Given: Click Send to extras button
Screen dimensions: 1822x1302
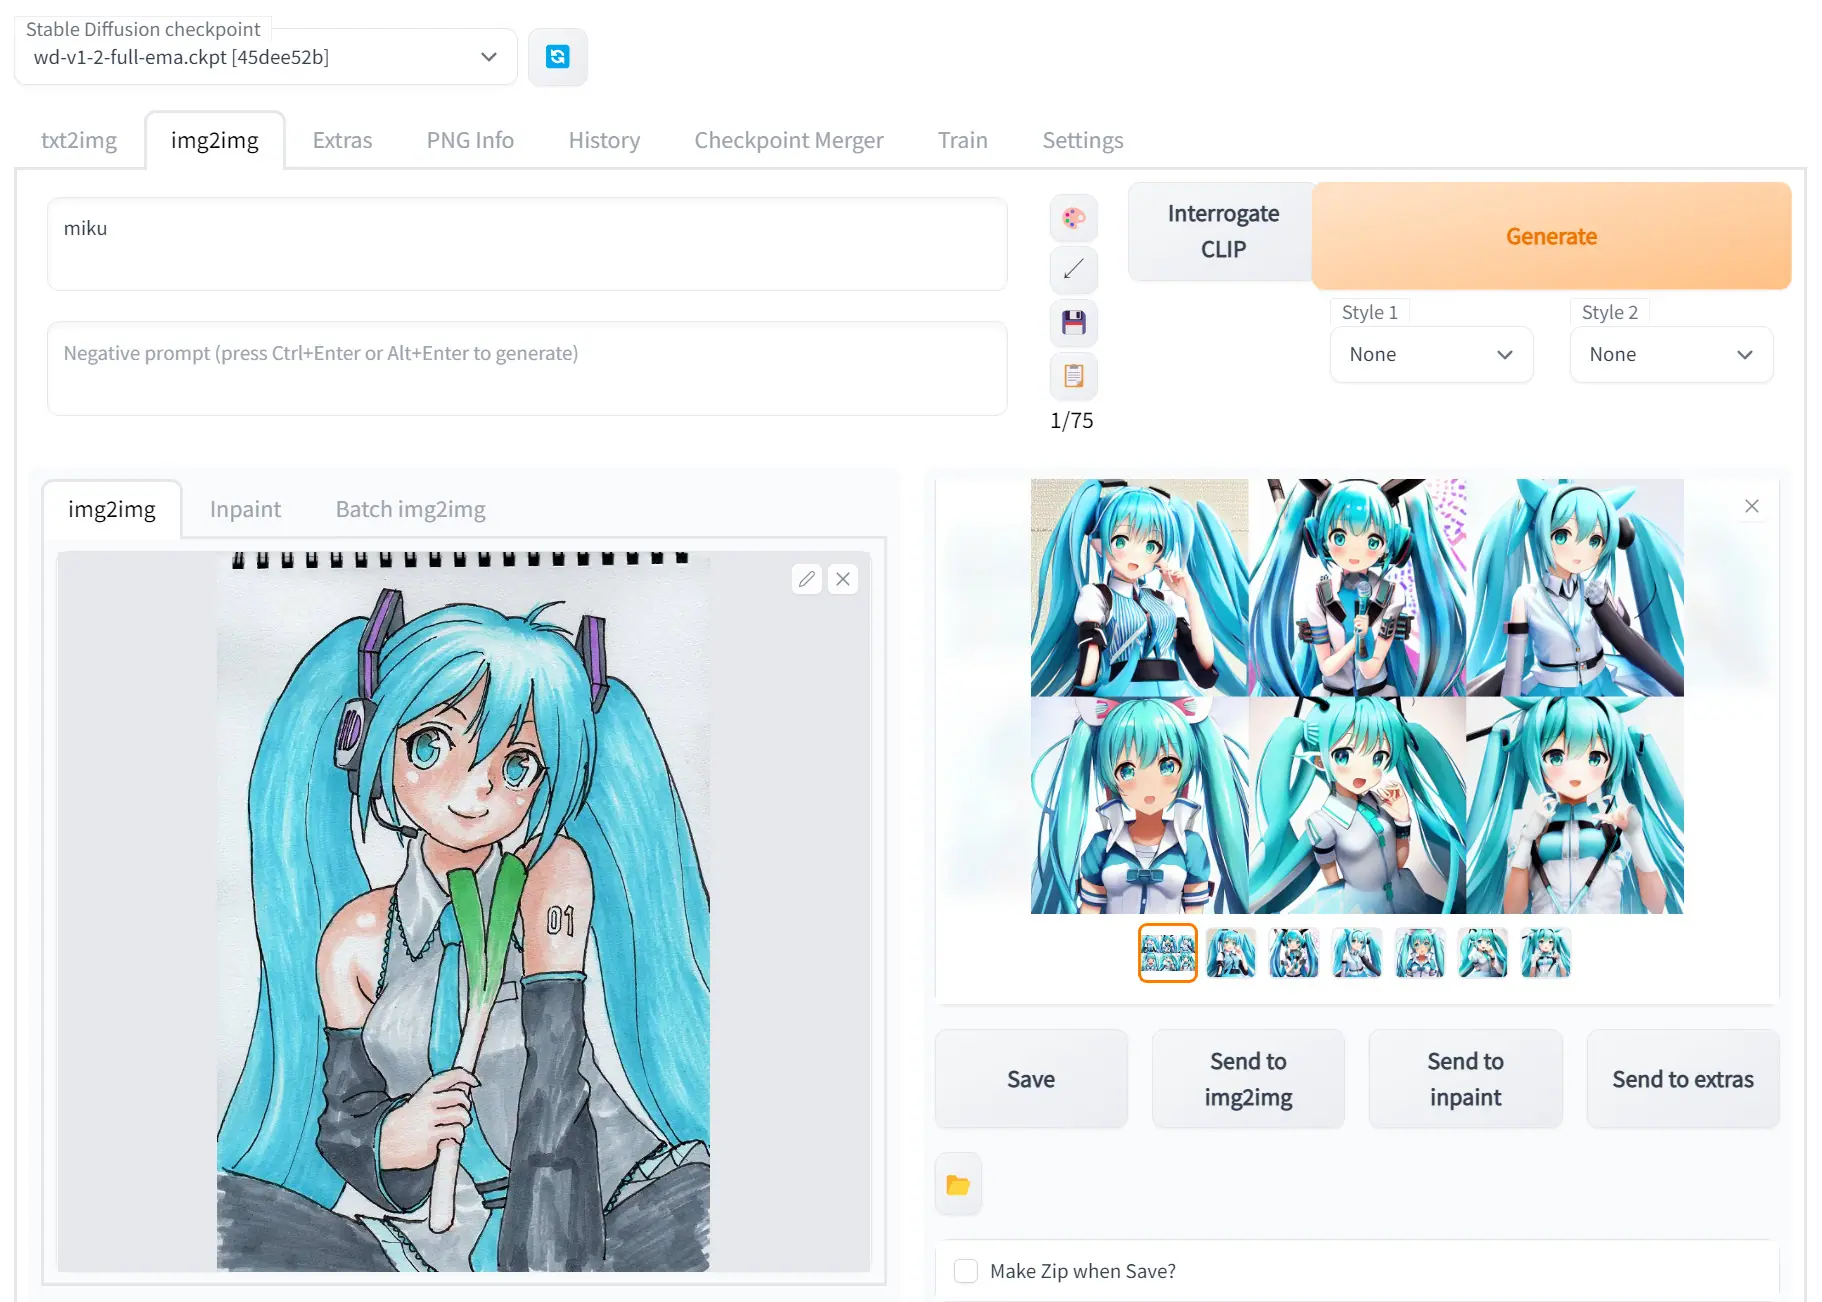Looking at the screenshot, I should pos(1682,1079).
